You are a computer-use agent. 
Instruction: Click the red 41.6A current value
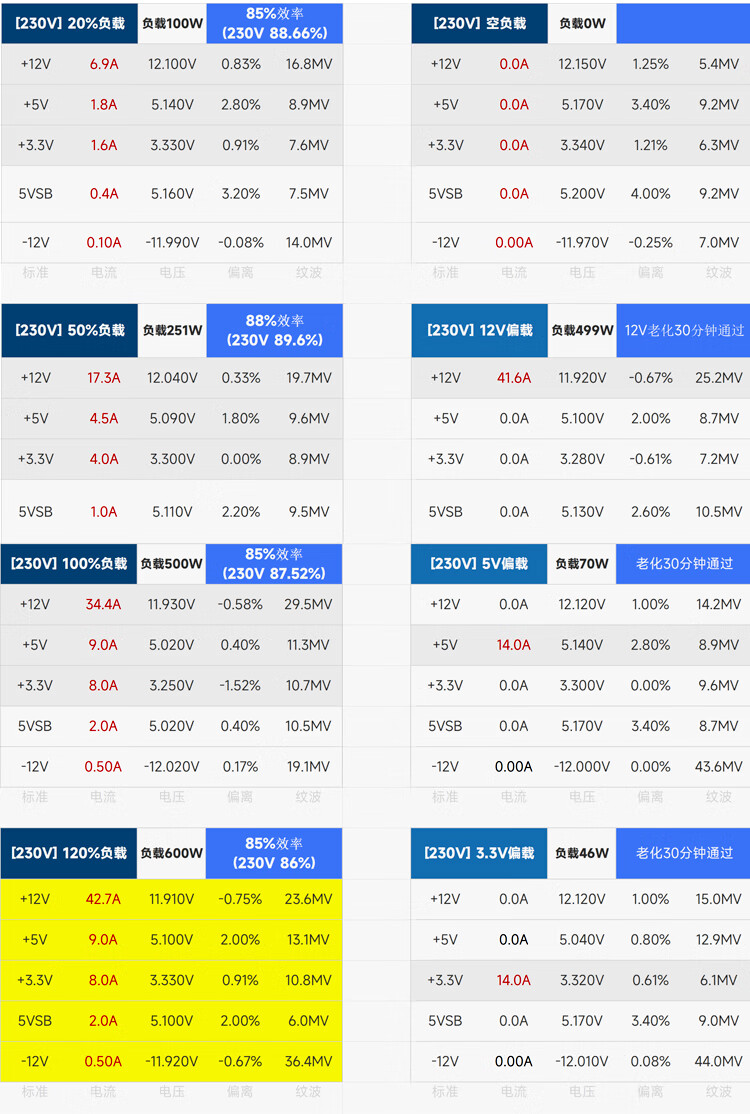(x=514, y=378)
